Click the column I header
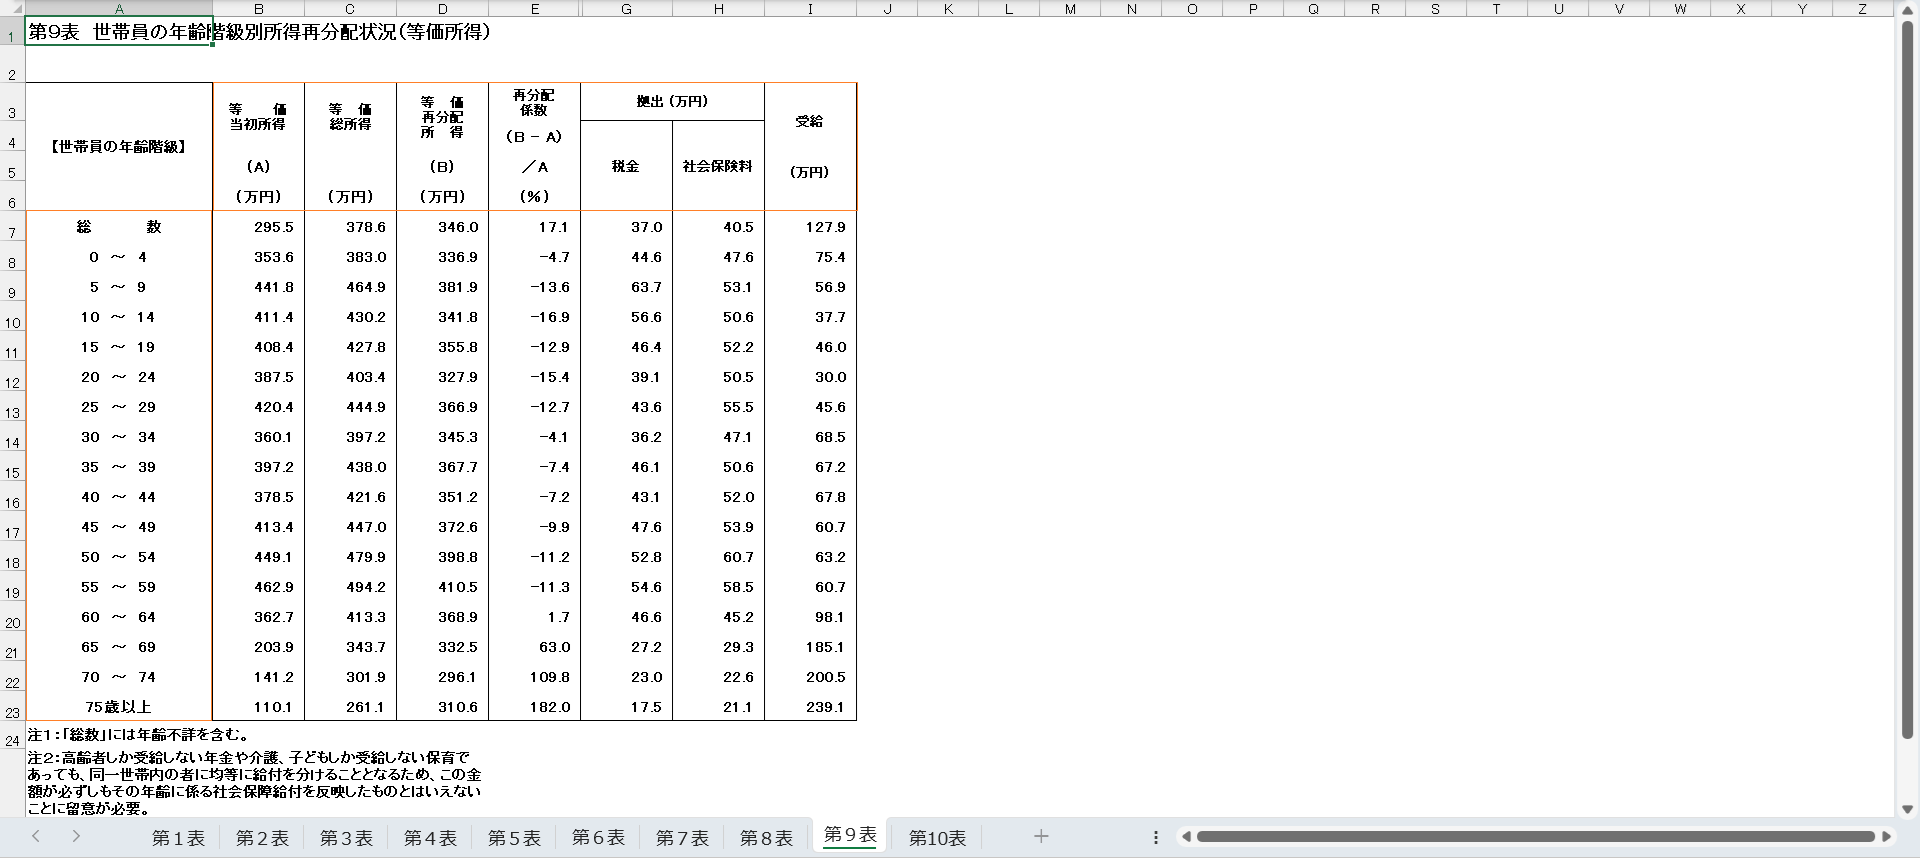 [810, 9]
